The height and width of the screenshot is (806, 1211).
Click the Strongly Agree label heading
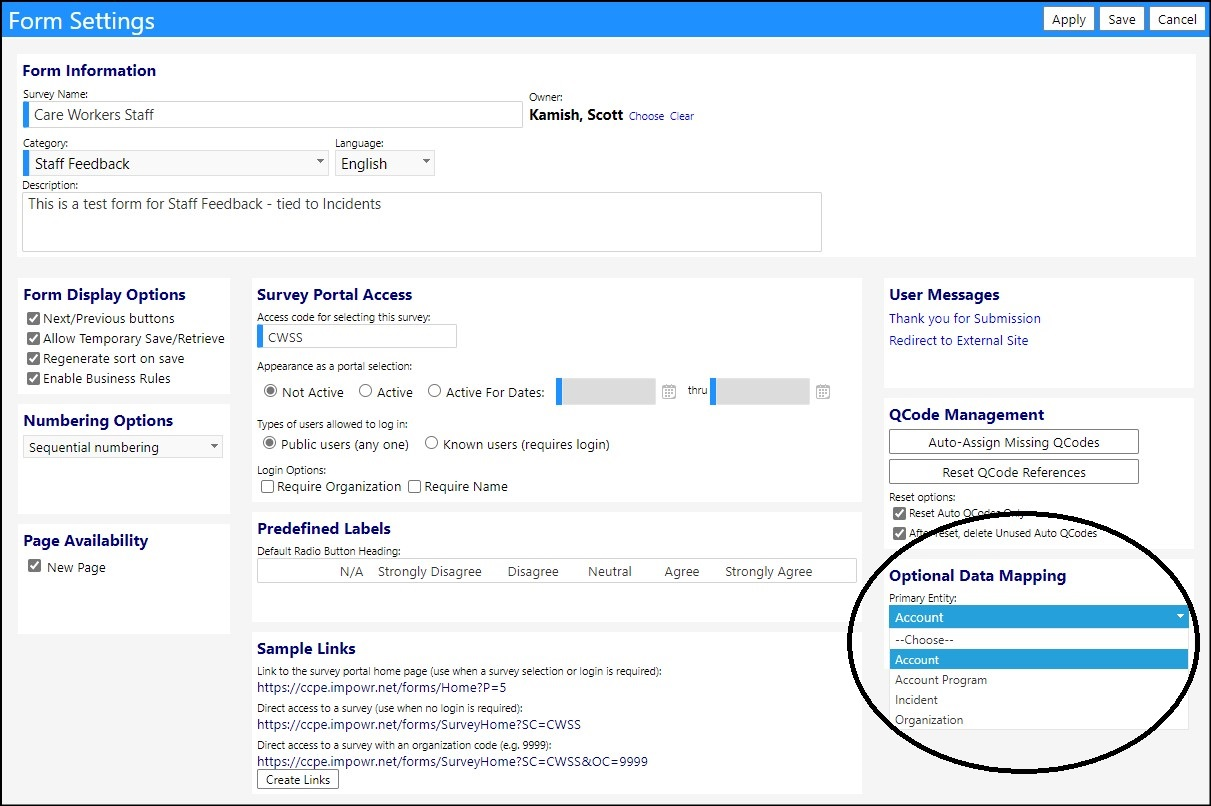(x=769, y=572)
